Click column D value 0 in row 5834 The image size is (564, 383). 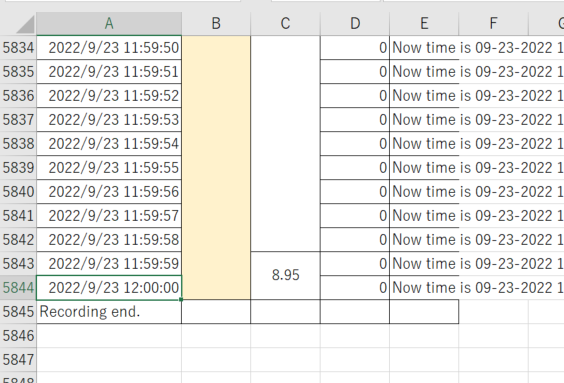tap(355, 48)
